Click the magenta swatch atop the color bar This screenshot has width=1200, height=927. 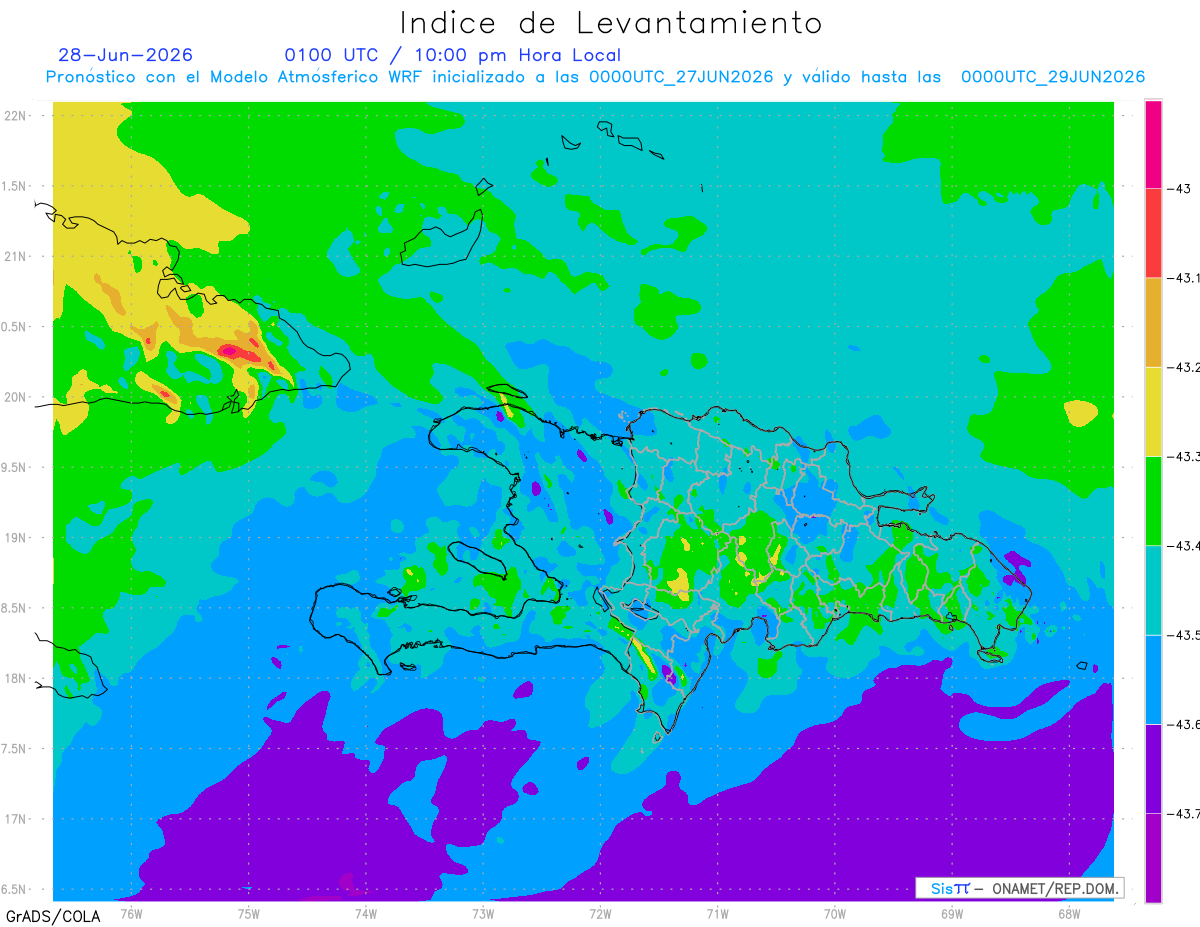pos(1153,144)
